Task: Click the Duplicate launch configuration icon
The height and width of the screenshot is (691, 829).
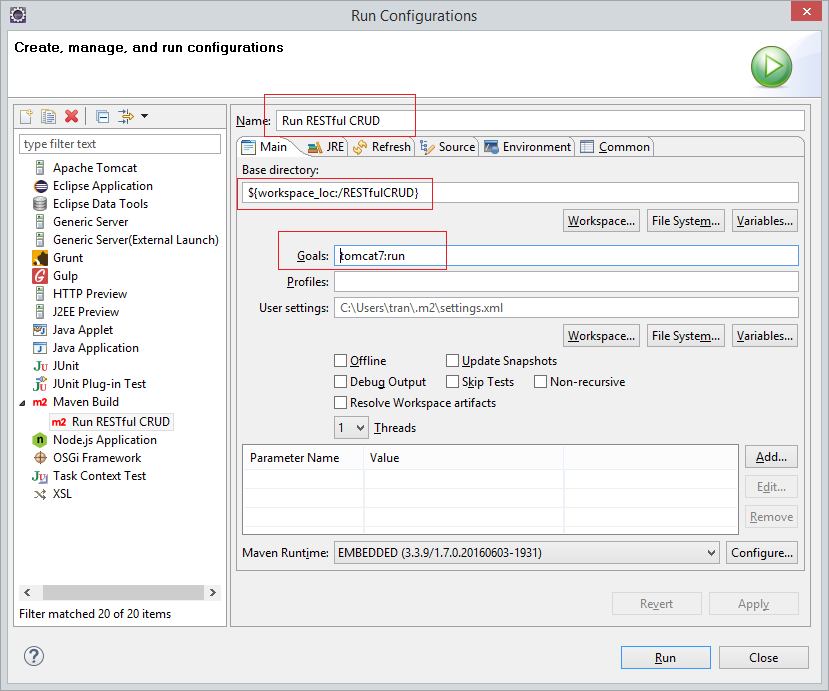Action: tap(48, 116)
